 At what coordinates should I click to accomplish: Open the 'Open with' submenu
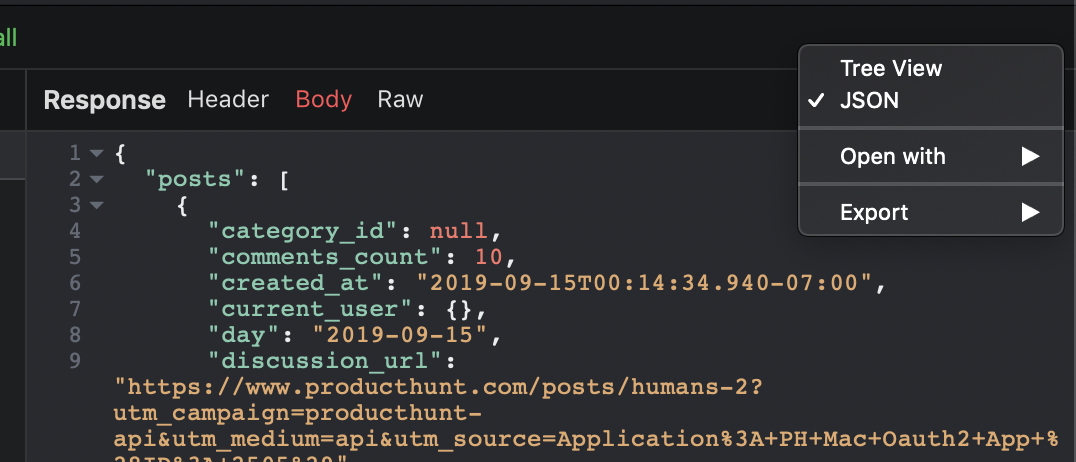click(x=931, y=157)
